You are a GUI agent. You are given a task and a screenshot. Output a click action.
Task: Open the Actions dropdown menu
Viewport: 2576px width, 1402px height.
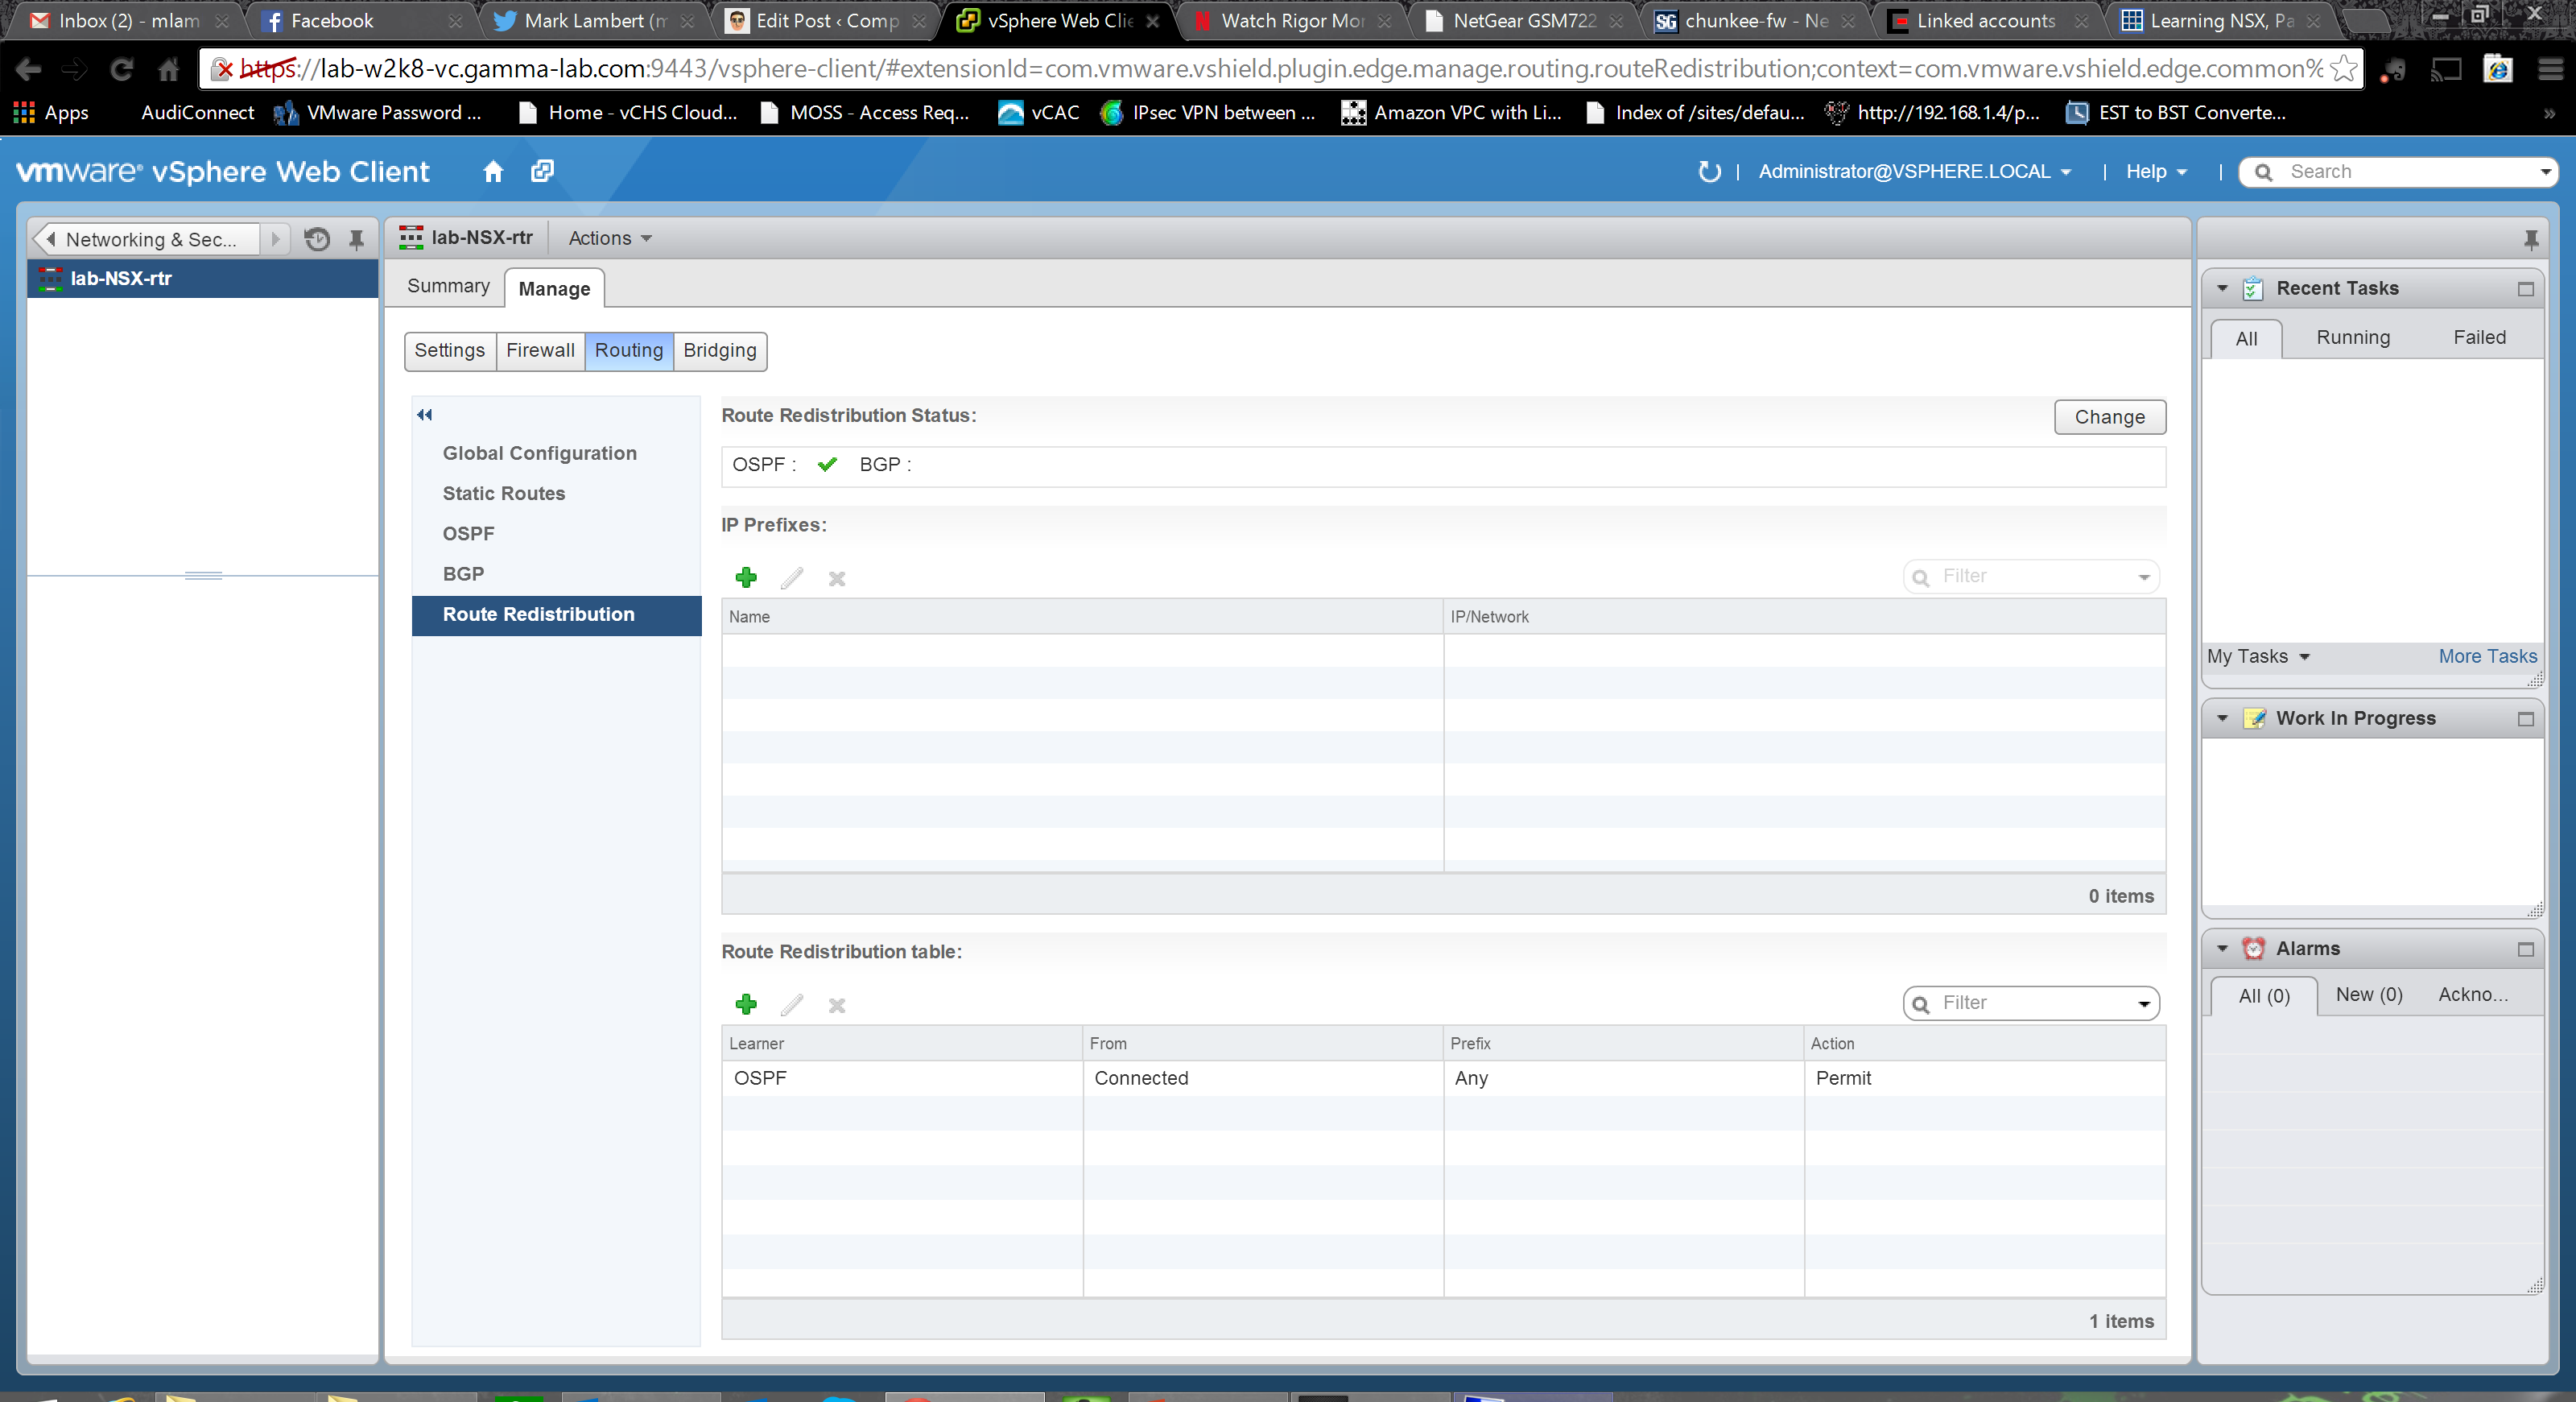click(x=609, y=238)
